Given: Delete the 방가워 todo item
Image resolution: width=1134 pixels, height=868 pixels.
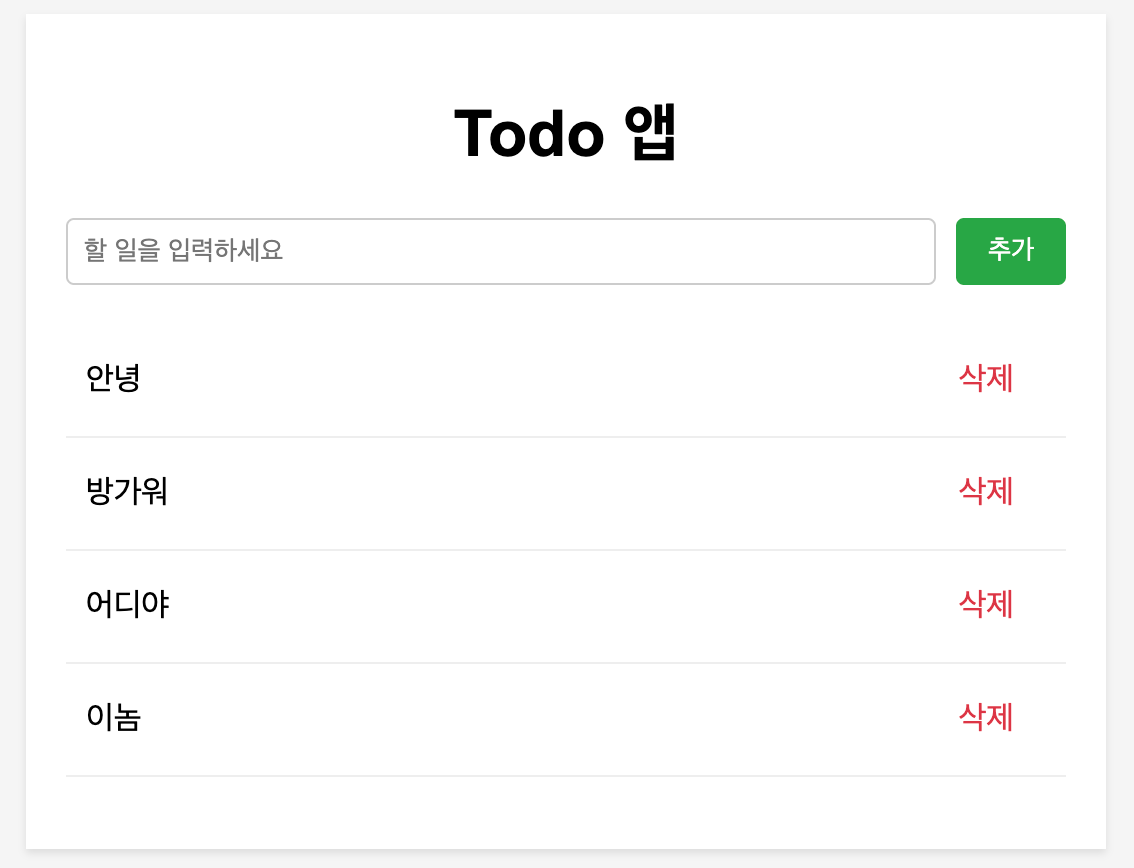Looking at the screenshot, I should [985, 491].
